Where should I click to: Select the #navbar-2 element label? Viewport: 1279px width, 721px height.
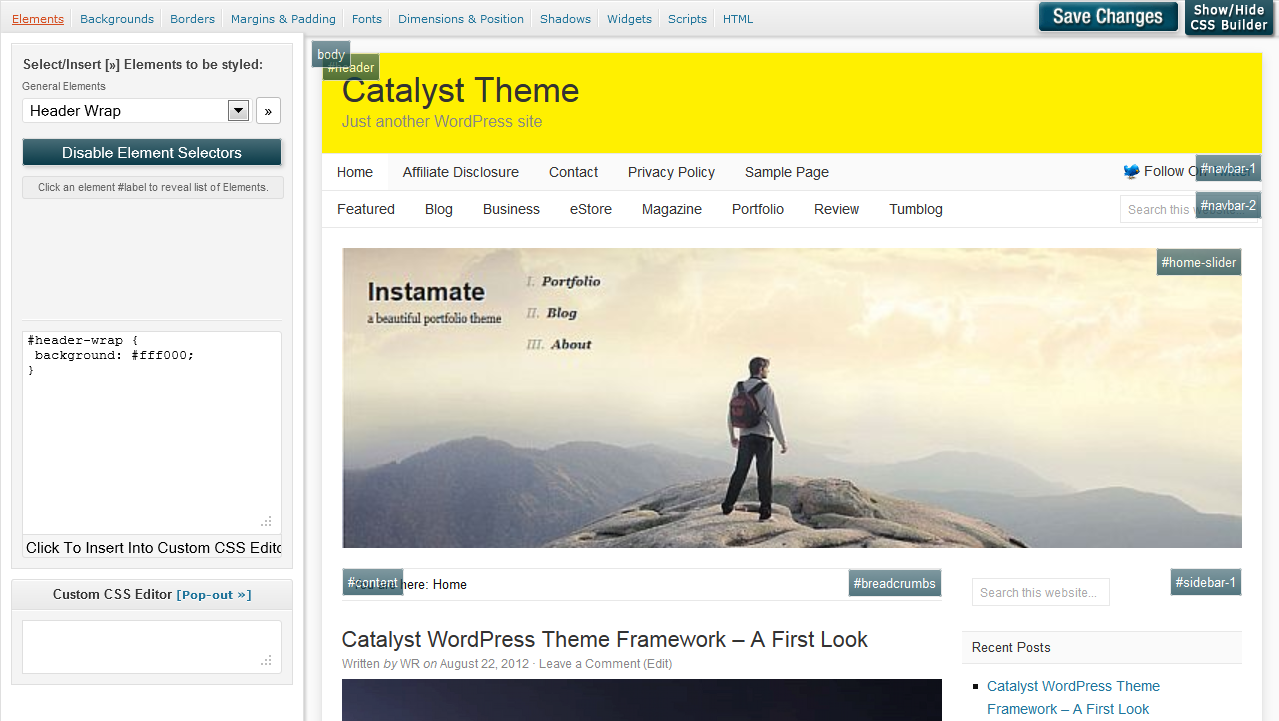[x=1228, y=205]
